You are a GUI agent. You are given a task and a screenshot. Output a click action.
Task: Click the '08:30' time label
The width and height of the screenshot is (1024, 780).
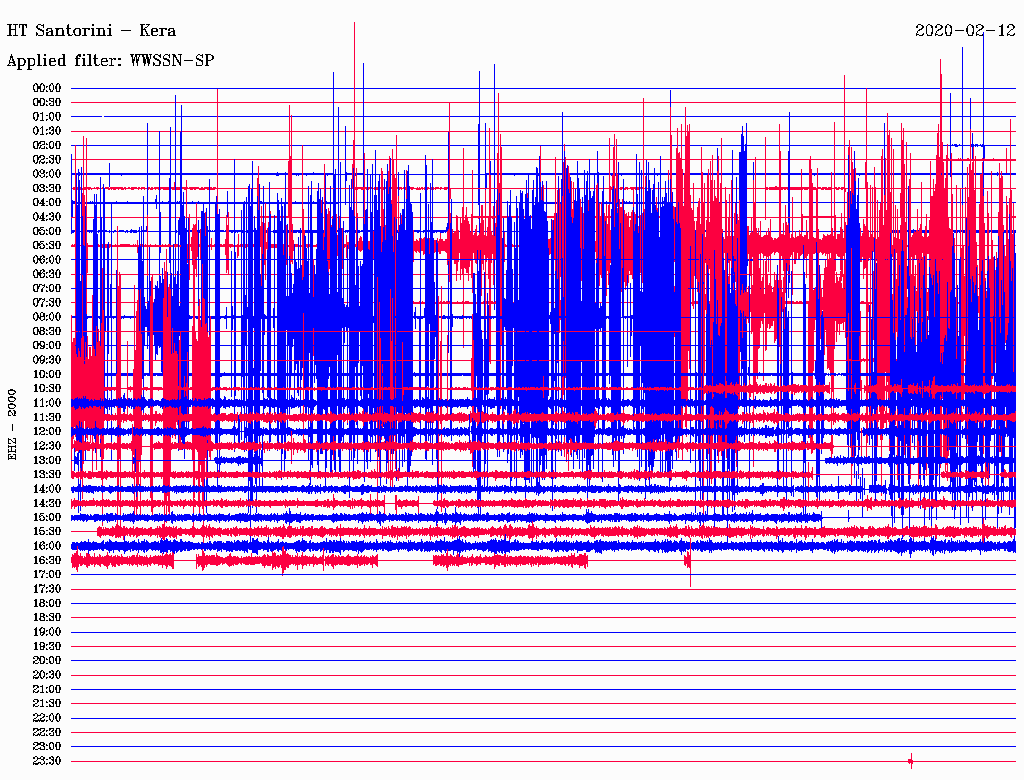pos(47,332)
